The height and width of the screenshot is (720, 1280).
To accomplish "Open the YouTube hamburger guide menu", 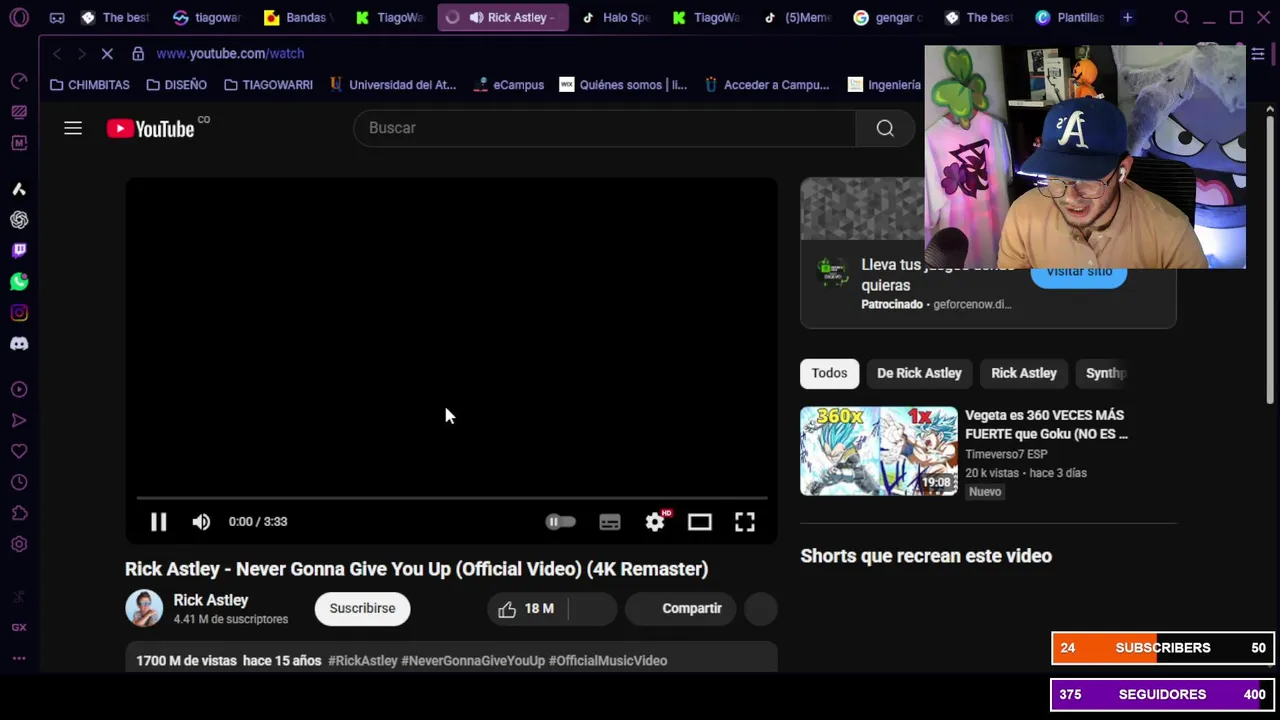I will pyautogui.click(x=73, y=128).
